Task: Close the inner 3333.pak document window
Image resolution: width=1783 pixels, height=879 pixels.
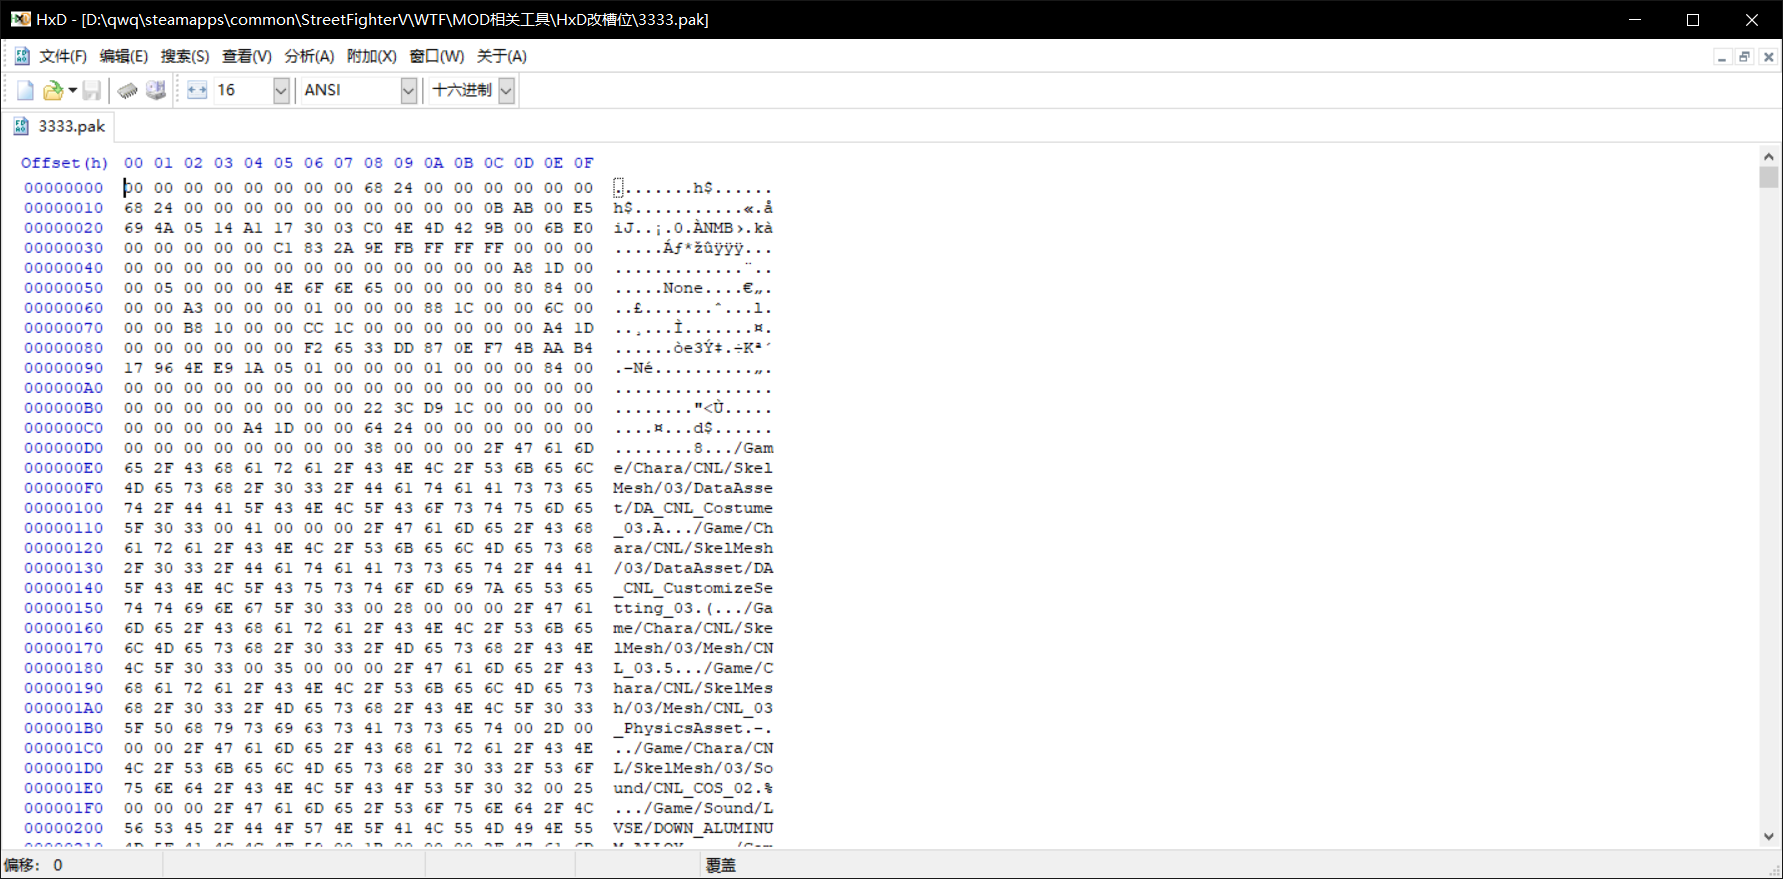Action: (x=1768, y=57)
